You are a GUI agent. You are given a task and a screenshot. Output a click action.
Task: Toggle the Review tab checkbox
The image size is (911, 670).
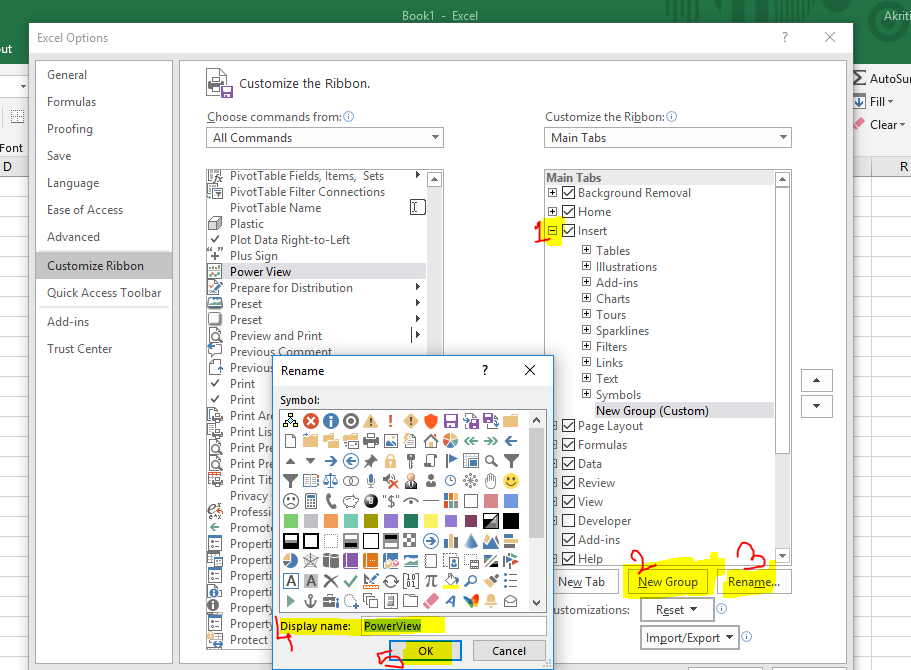569,483
